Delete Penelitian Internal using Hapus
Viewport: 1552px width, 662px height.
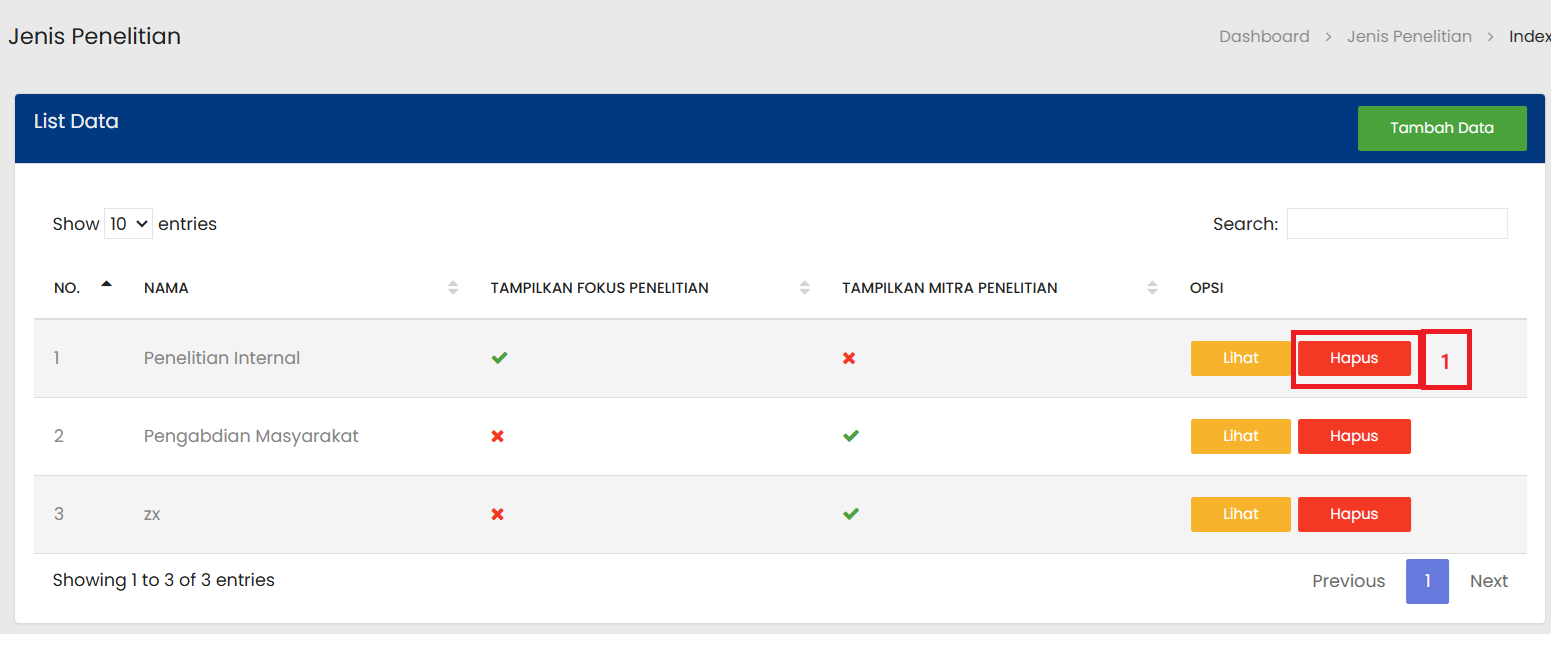point(1354,358)
